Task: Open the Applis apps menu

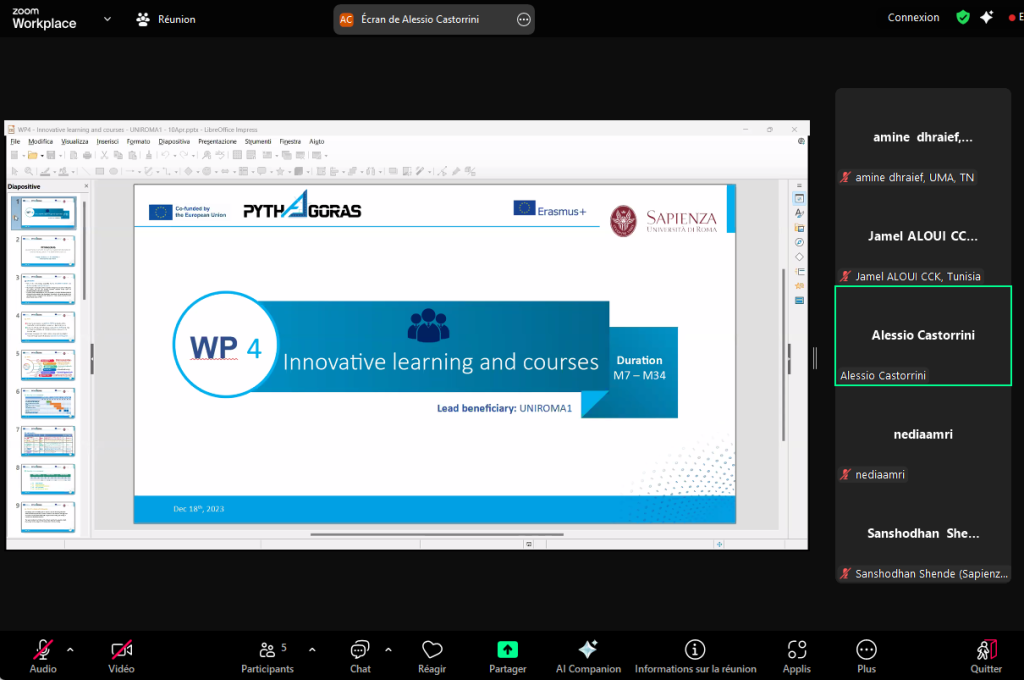Action: tap(796, 656)
